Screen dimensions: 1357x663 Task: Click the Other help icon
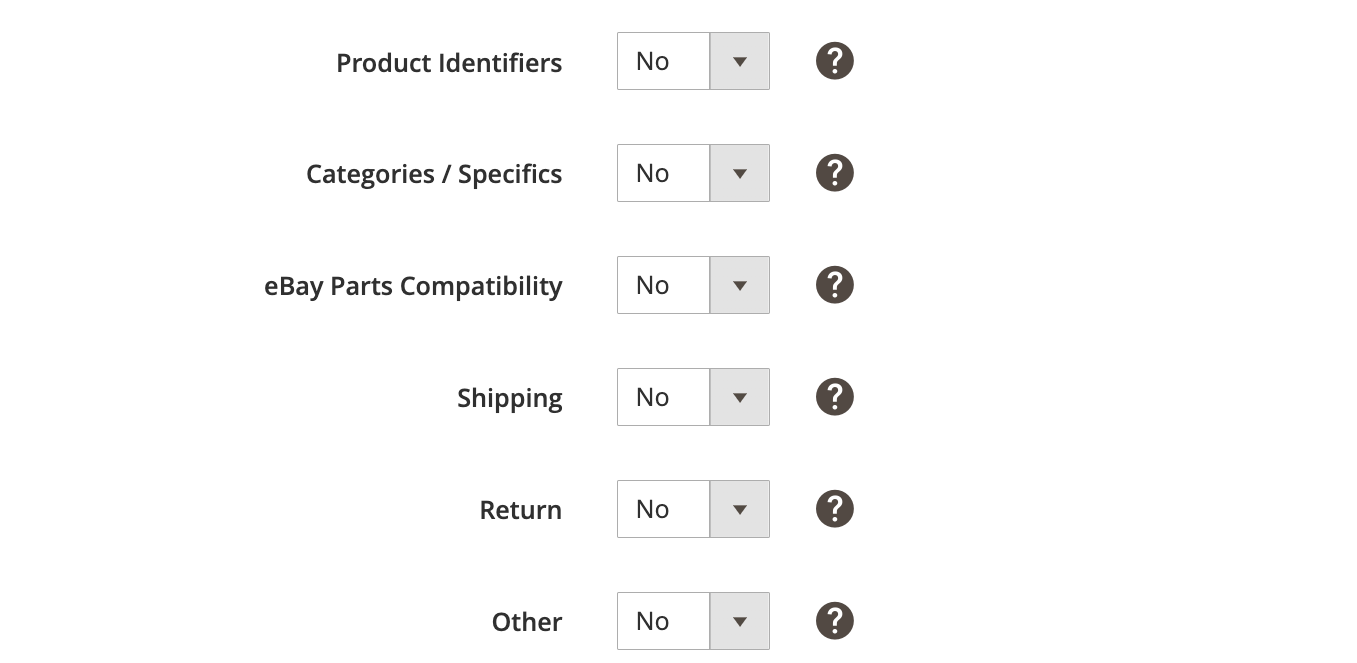pyautogui.click(x=834, y=621)
